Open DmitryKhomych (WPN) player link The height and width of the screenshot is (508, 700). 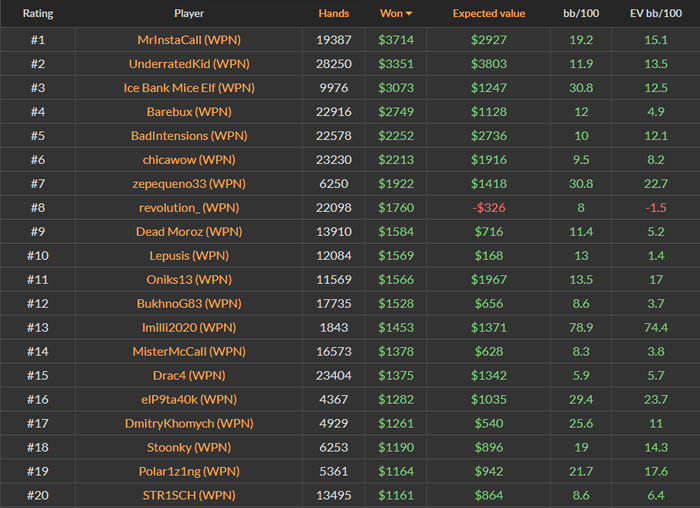click(x=188, y=424)
